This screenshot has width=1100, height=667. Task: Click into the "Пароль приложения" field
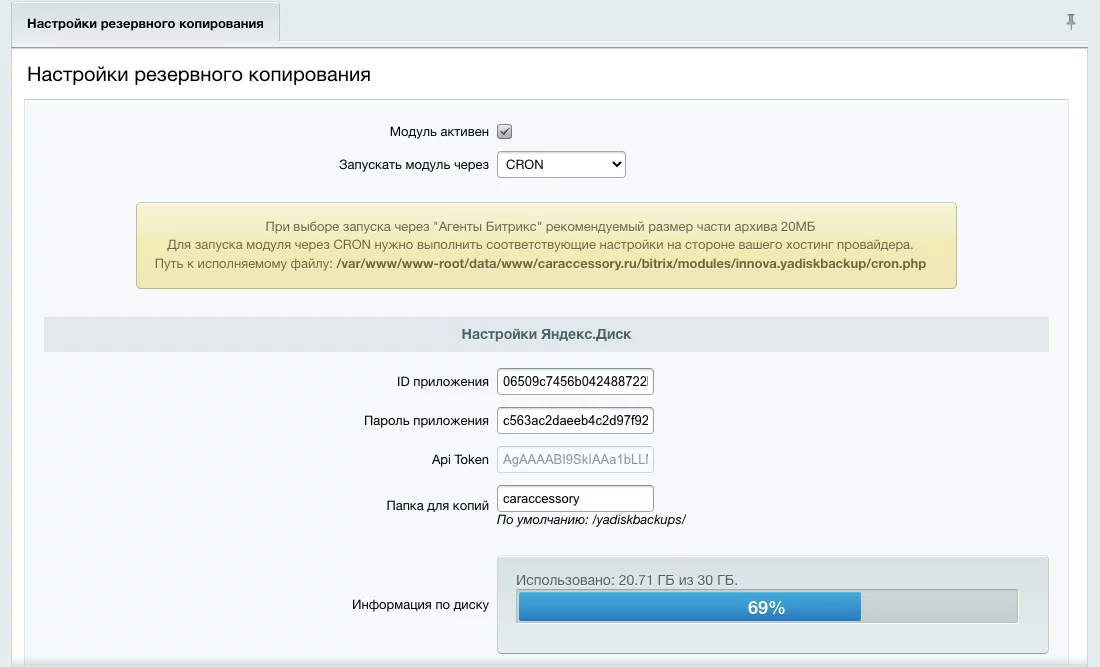click(575, 421)
